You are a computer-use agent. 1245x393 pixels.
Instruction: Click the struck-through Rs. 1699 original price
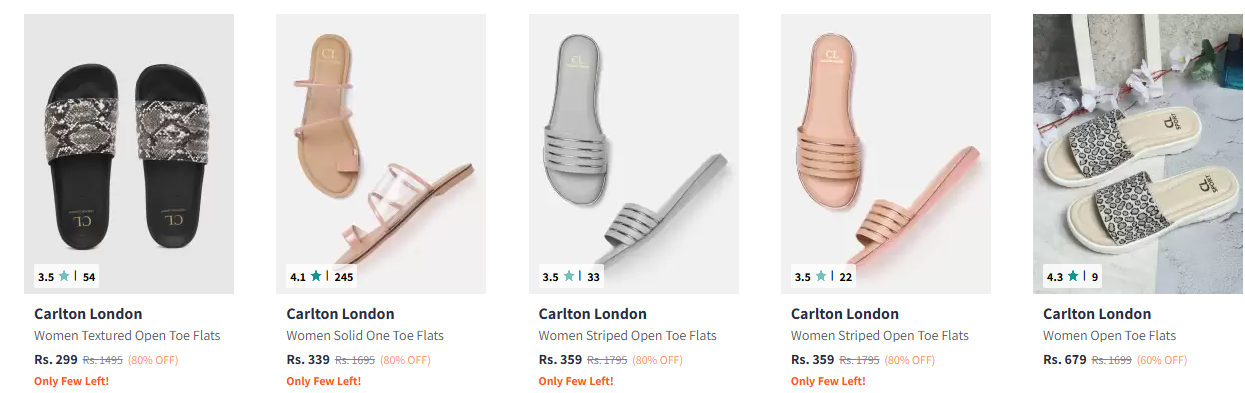tap(1111, 360)
